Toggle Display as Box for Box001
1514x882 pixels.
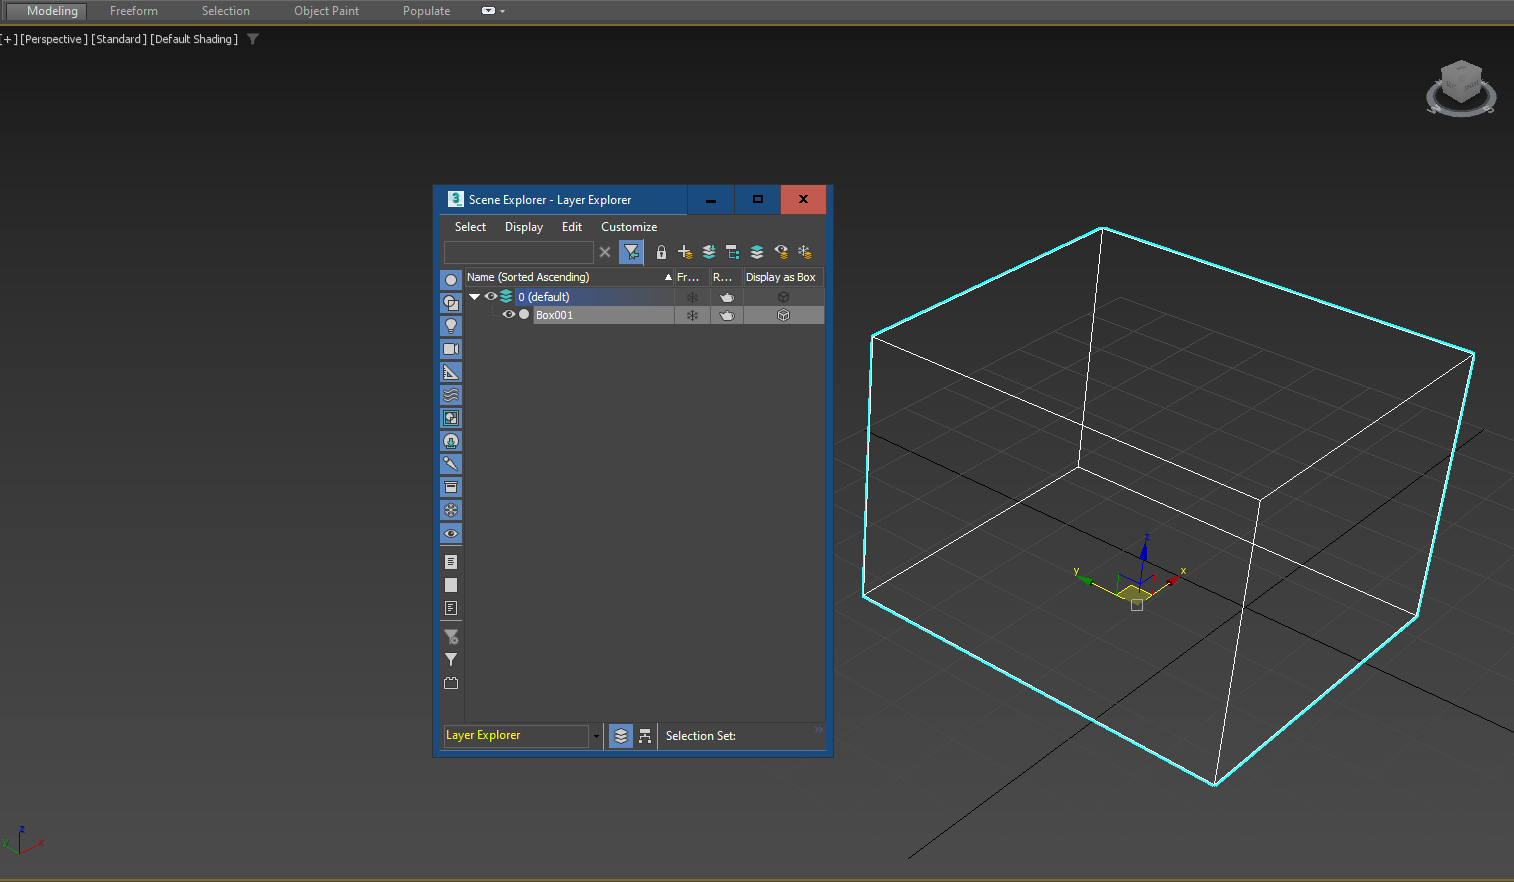(x=783, y=315)
